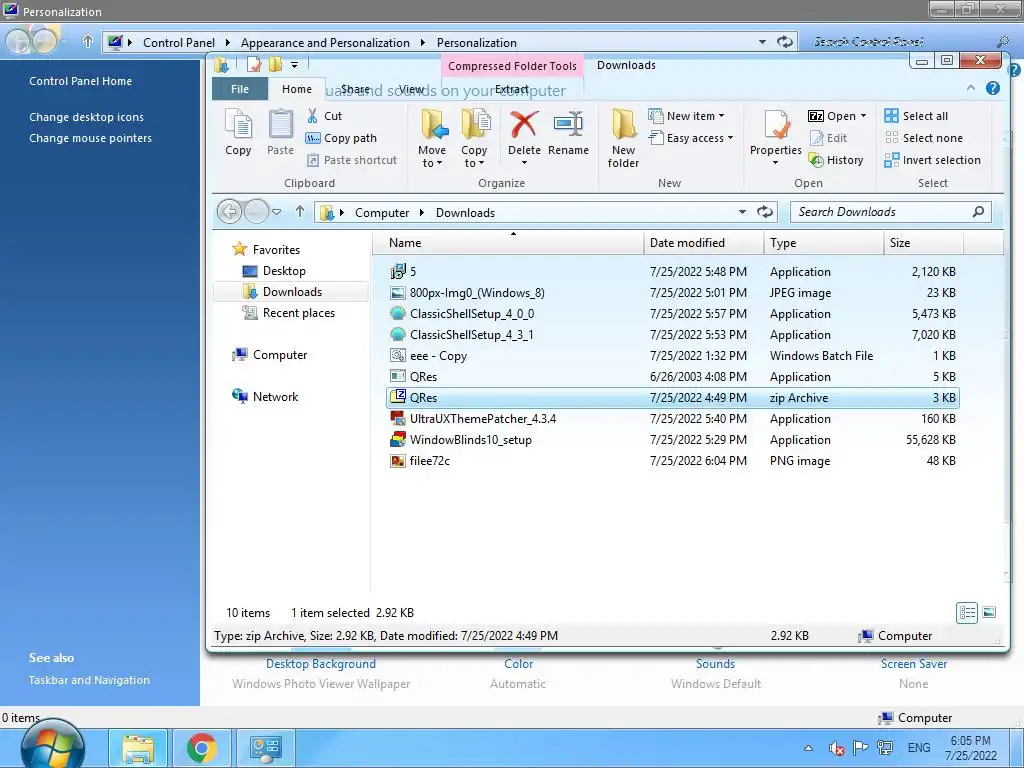
Task: Refresh the Downloads folder view
Action: click(x=765, y=212)
